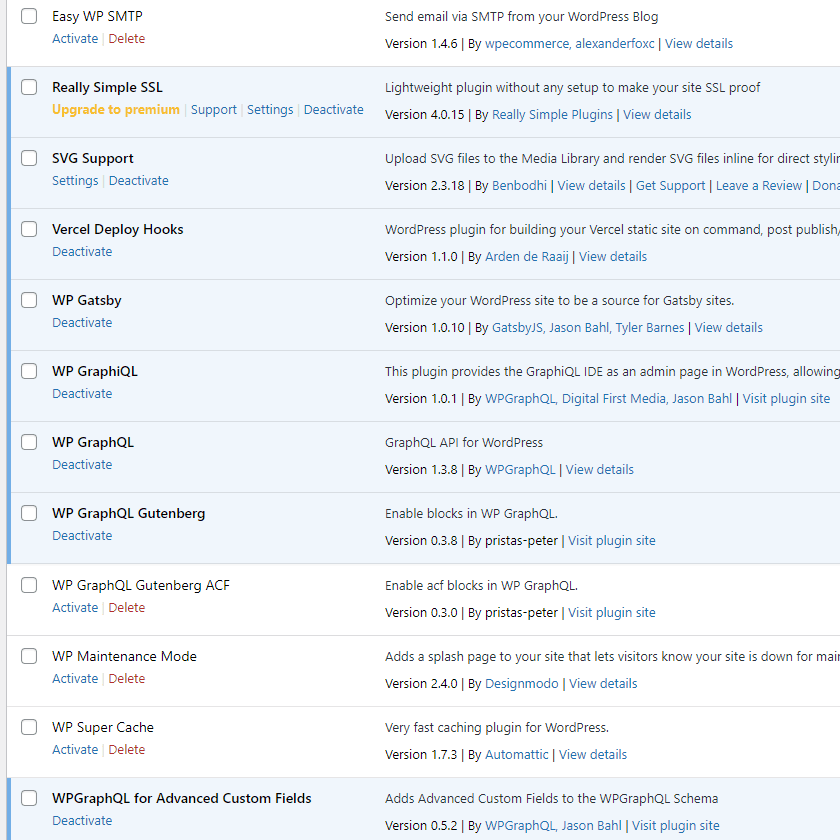This screenshot has width=840, height=840.
Task: View details for Easy WP SMTP
Action: [x=699, y=43]
